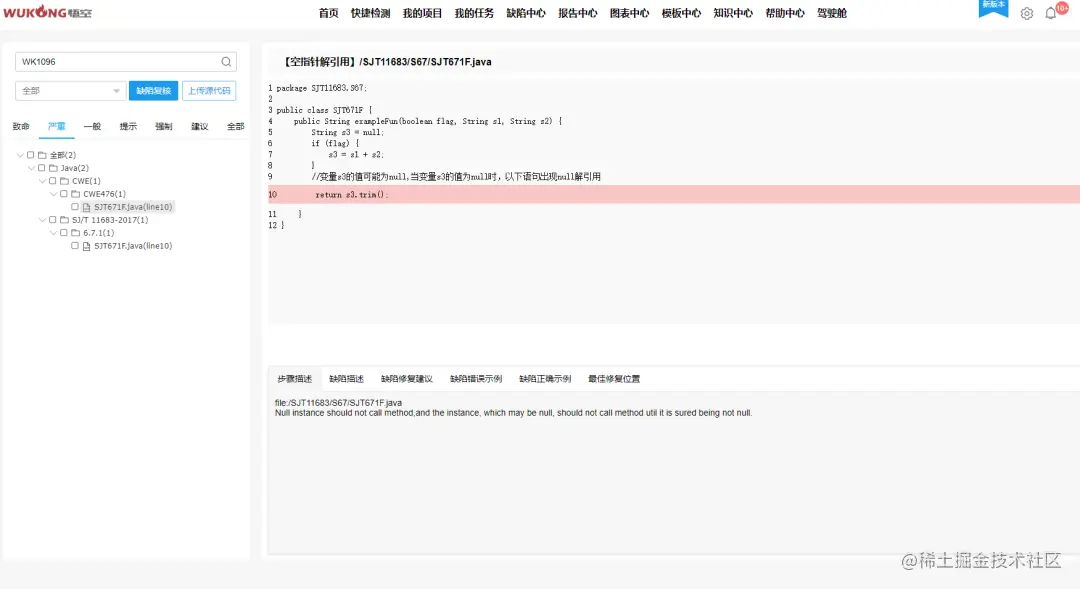This screenshot has width=1080, height=589.
Task: Switch to the 全部 severity tab
Action: point(236,127)
